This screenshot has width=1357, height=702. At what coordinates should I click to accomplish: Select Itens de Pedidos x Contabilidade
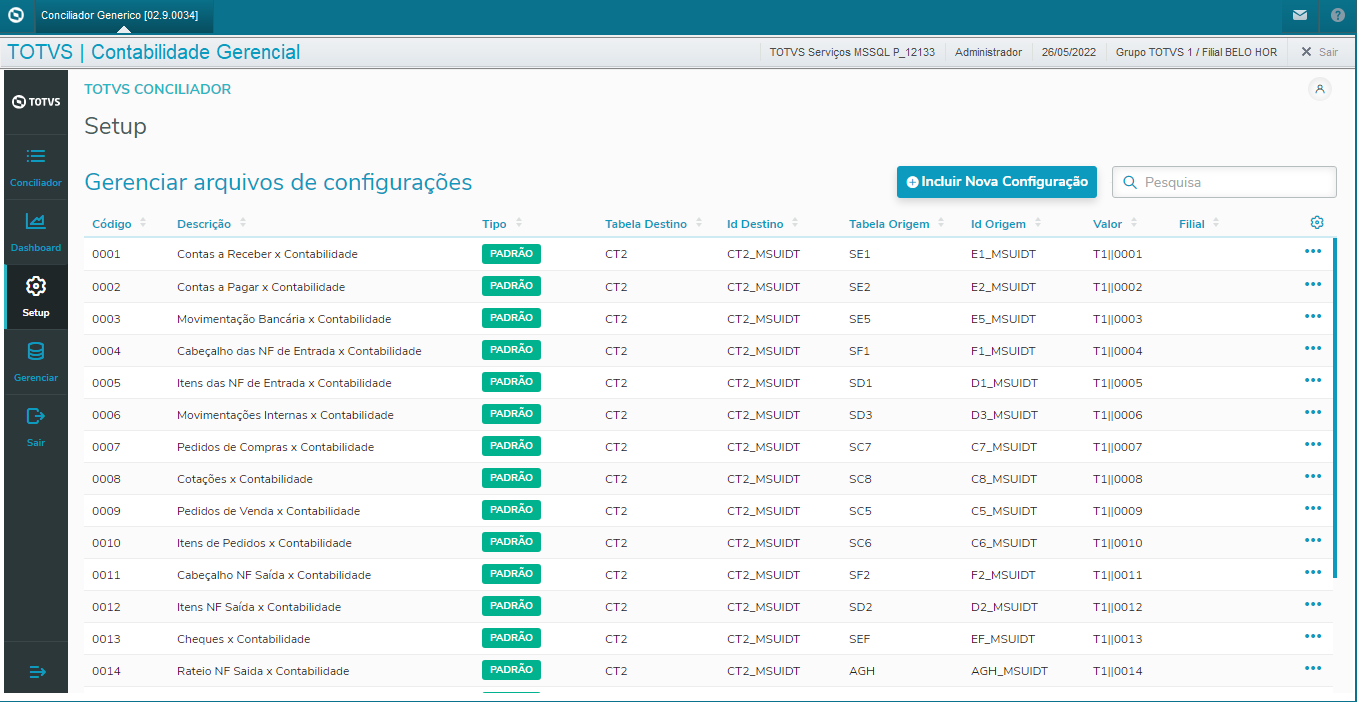708,542
